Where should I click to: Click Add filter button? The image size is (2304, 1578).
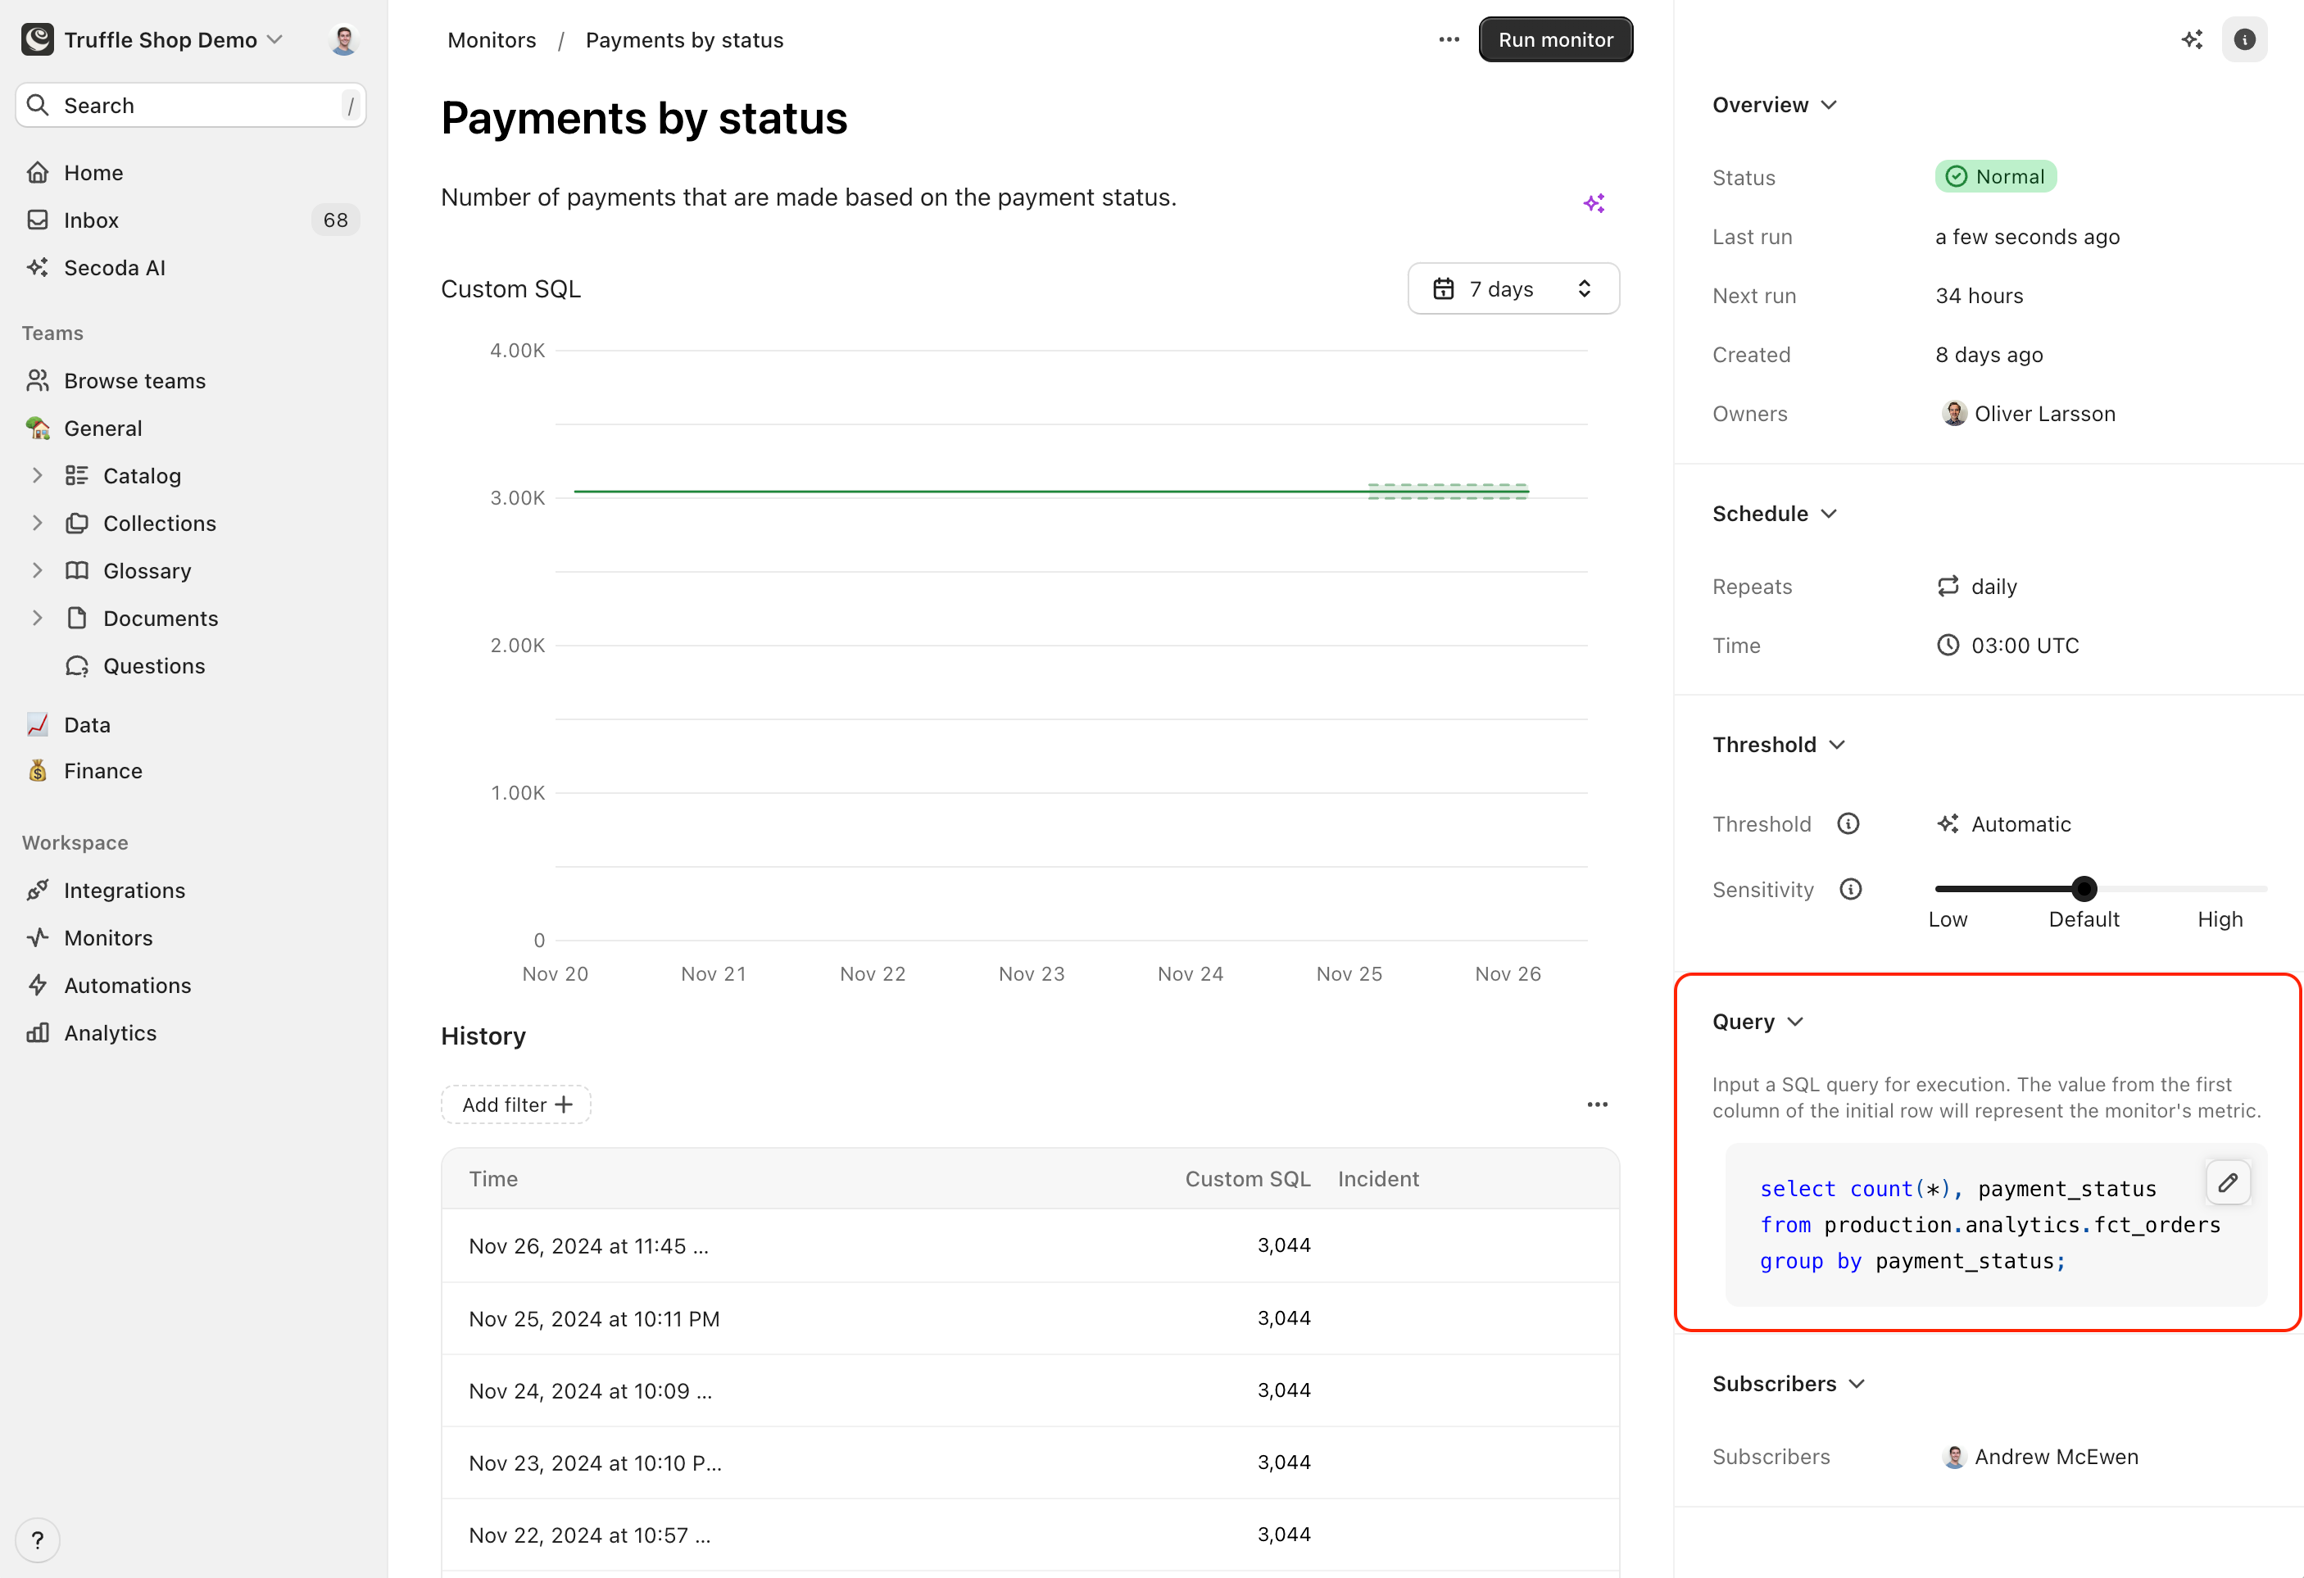coord(516,1105)
